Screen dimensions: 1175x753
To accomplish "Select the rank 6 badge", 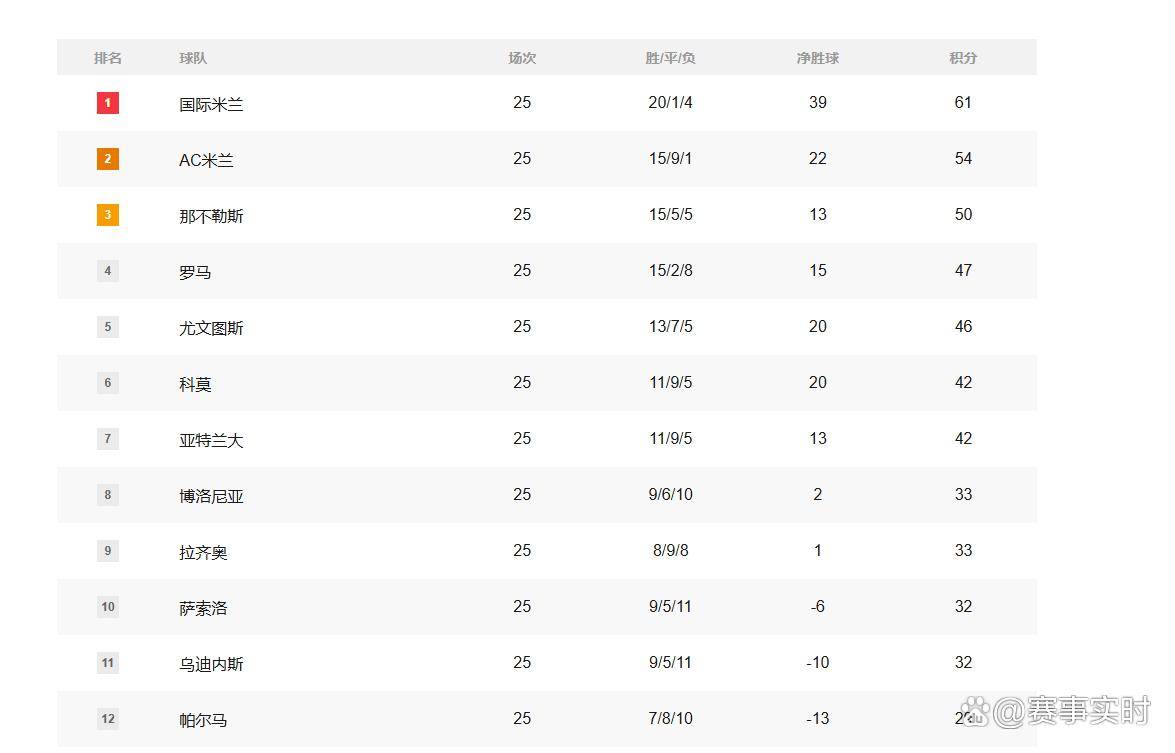I will [108, 383].
